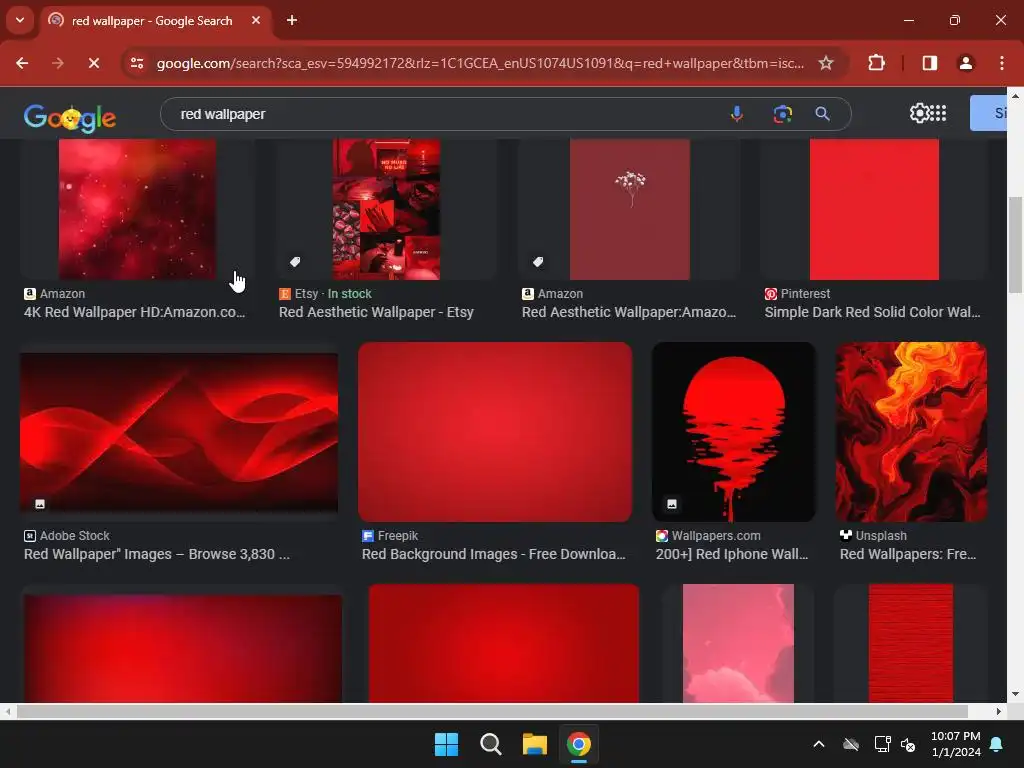
Task: Open the Windows Start menu
Action: click(x=447, y=744)
